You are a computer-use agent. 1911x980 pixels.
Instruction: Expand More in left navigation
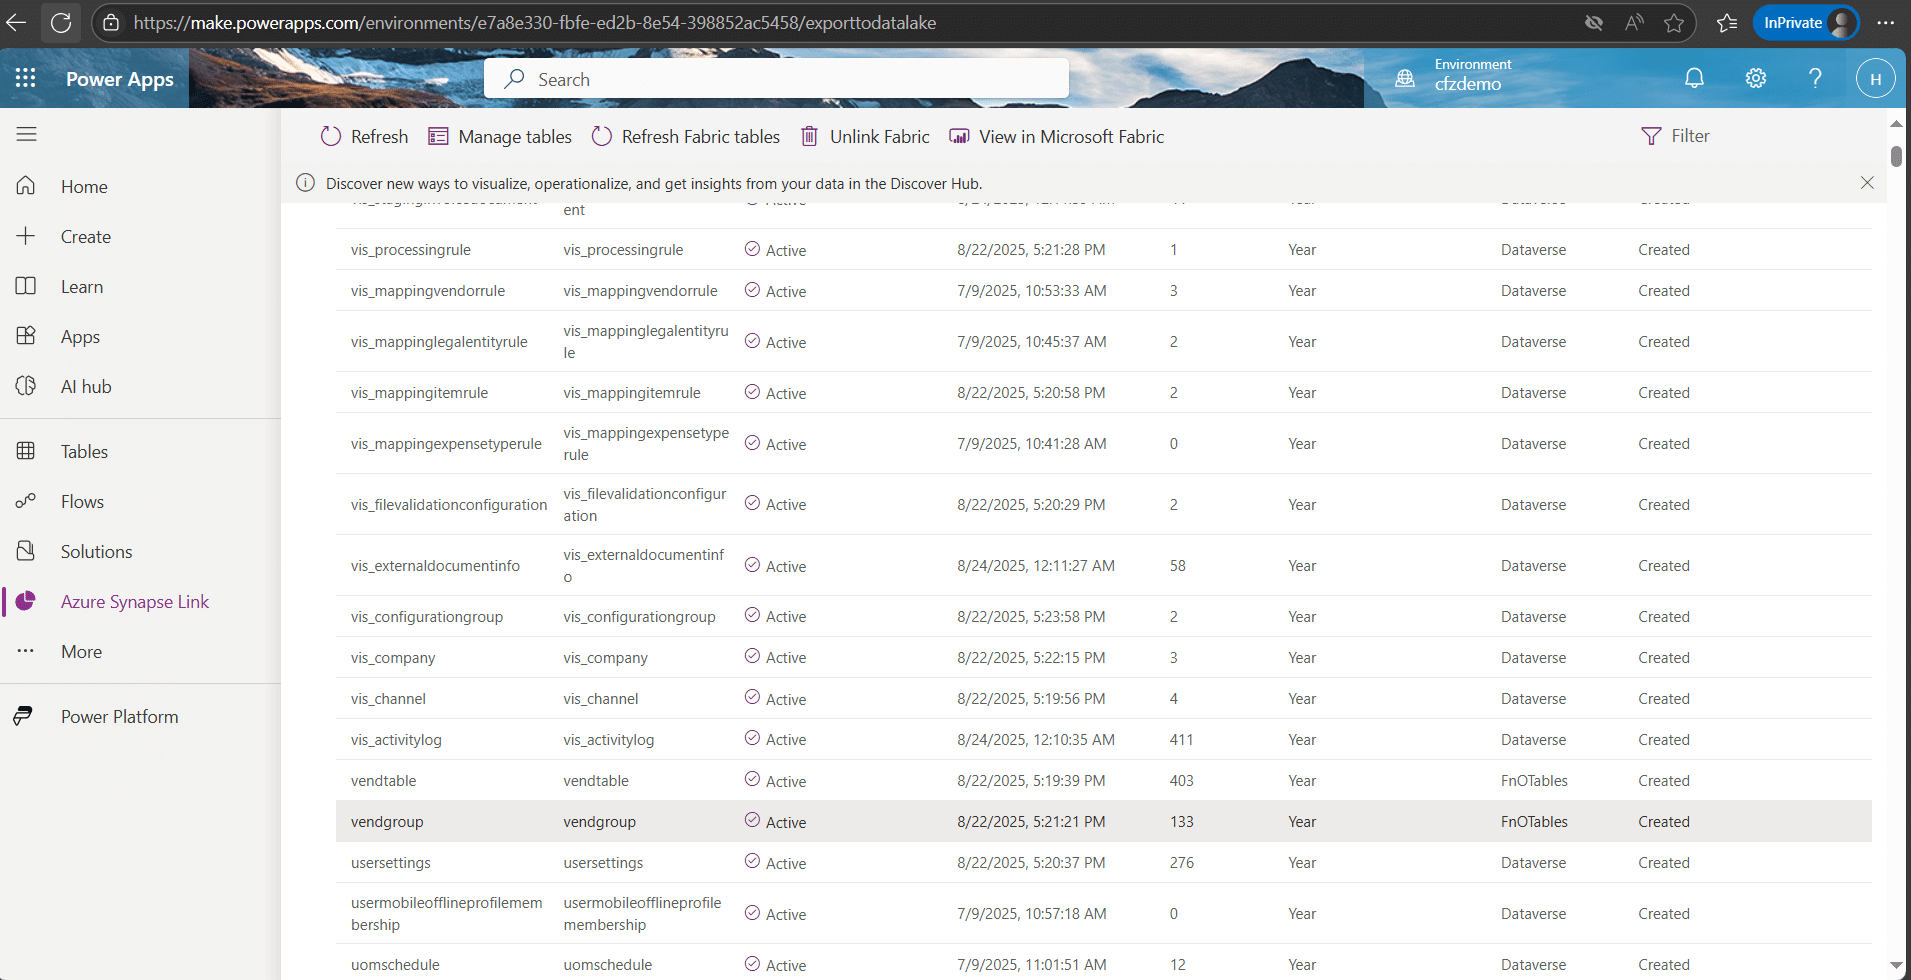click(81, 652)
